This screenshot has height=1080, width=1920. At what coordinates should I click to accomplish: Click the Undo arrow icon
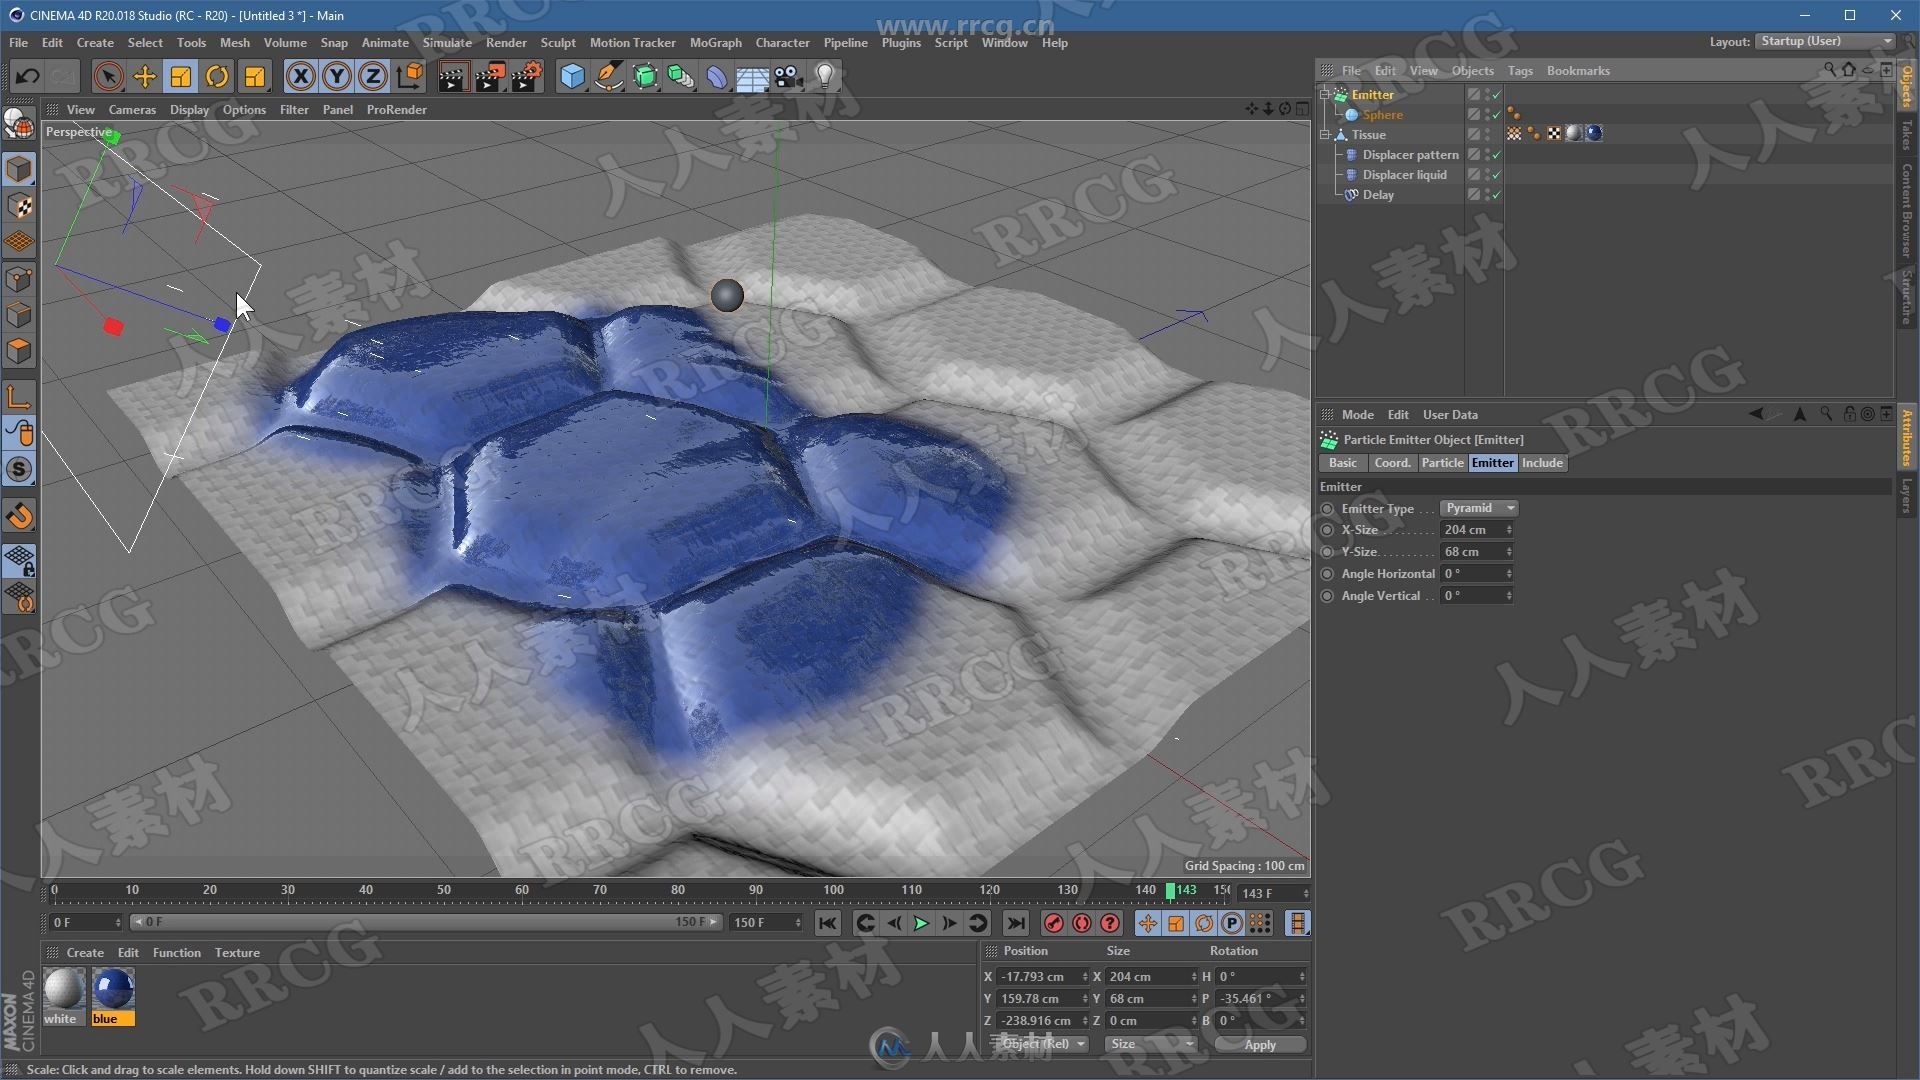(x=27, y=77)
